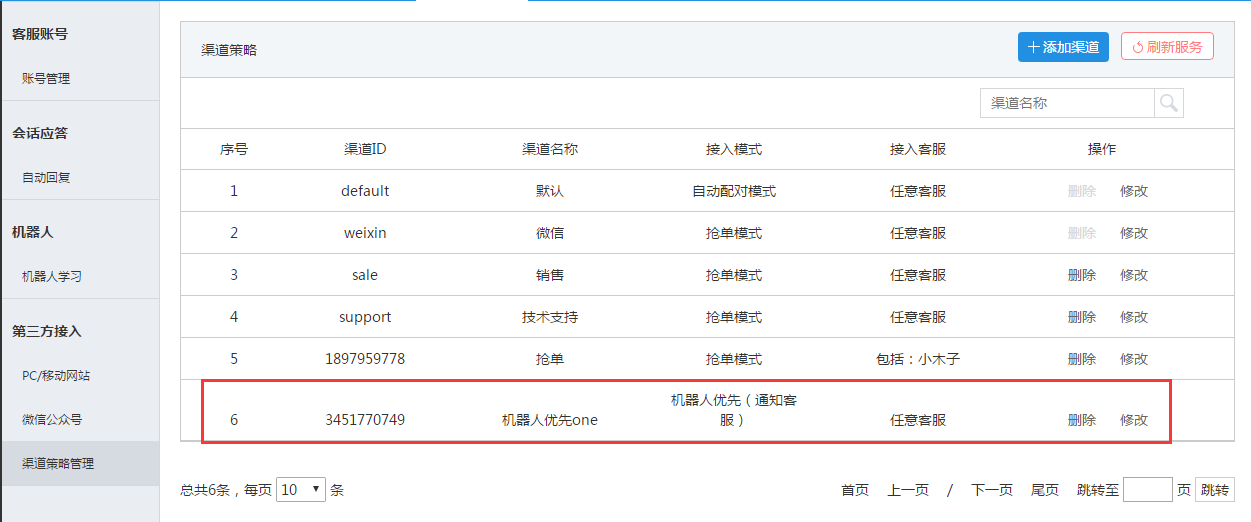This screenshot has height=522, width=1251.
Task: Open 渠道策略管理 sidebar item
Action: tap(58, 463)
